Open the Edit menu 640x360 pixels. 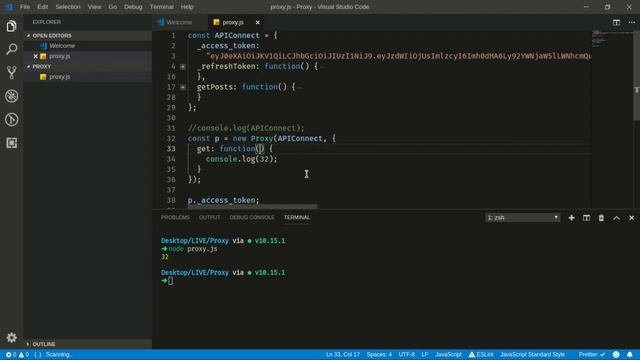coord(42,7)
